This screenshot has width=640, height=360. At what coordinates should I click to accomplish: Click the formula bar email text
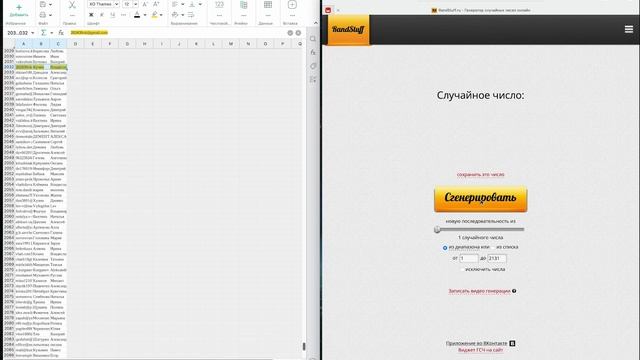(x=89, y=33)
